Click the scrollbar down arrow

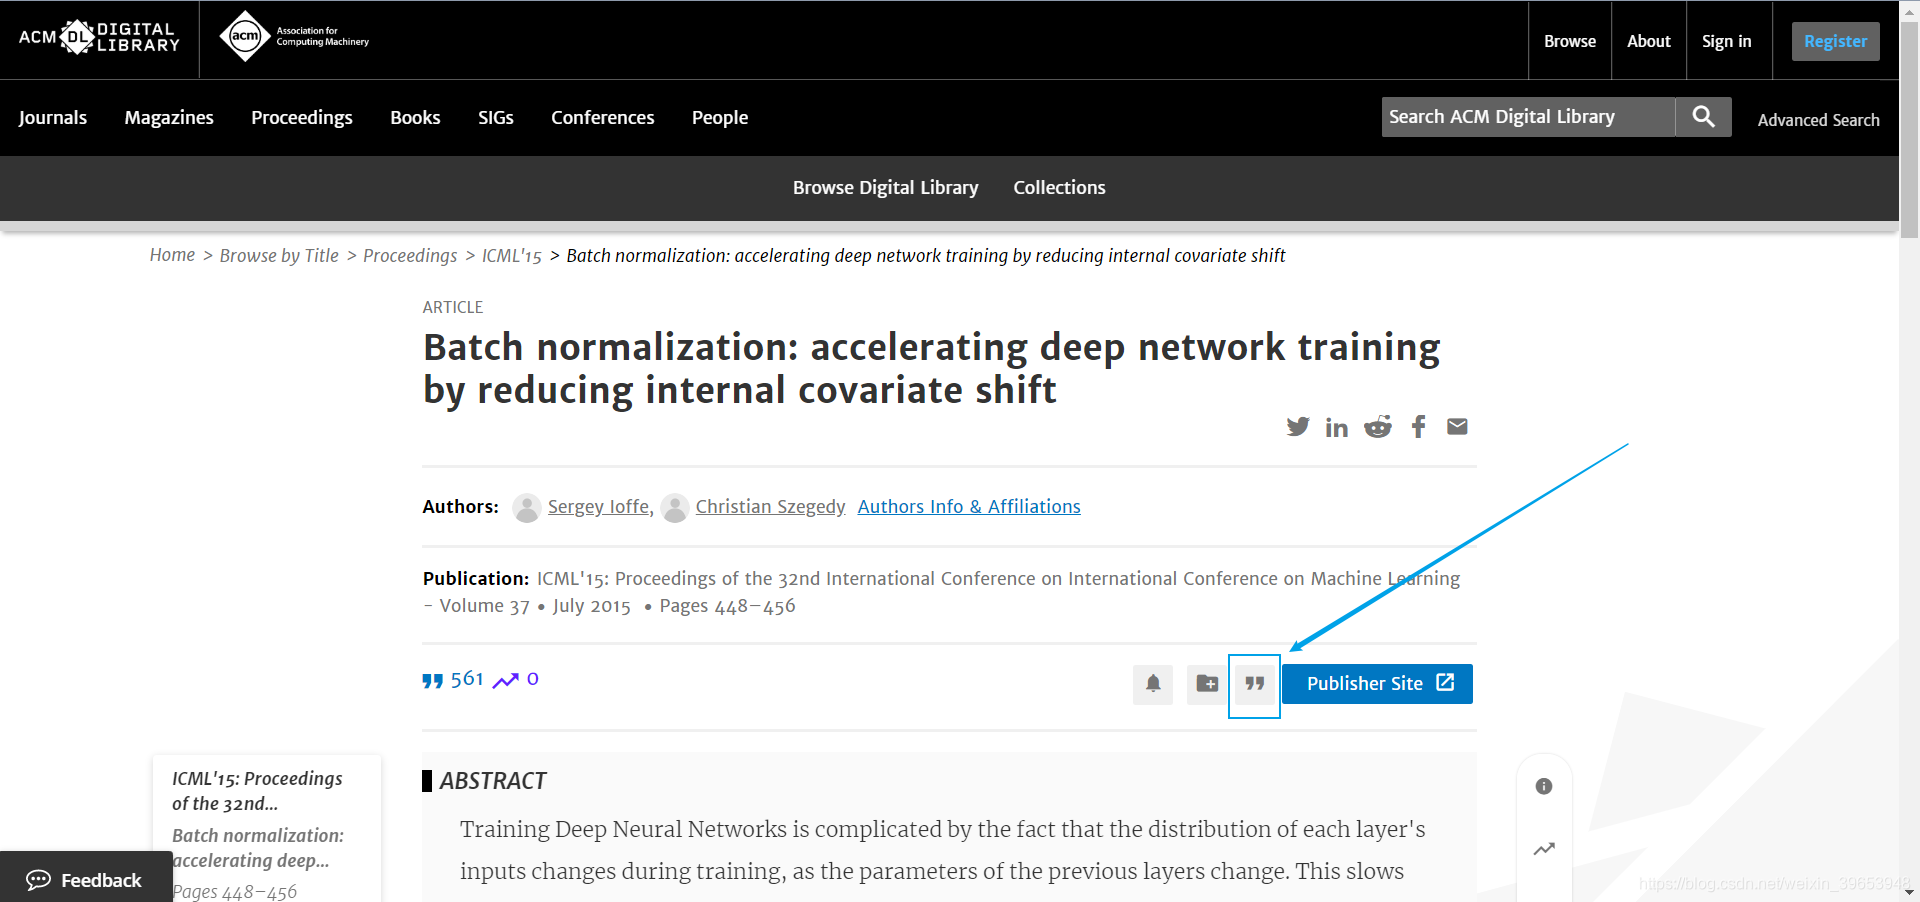point(1909,892)
